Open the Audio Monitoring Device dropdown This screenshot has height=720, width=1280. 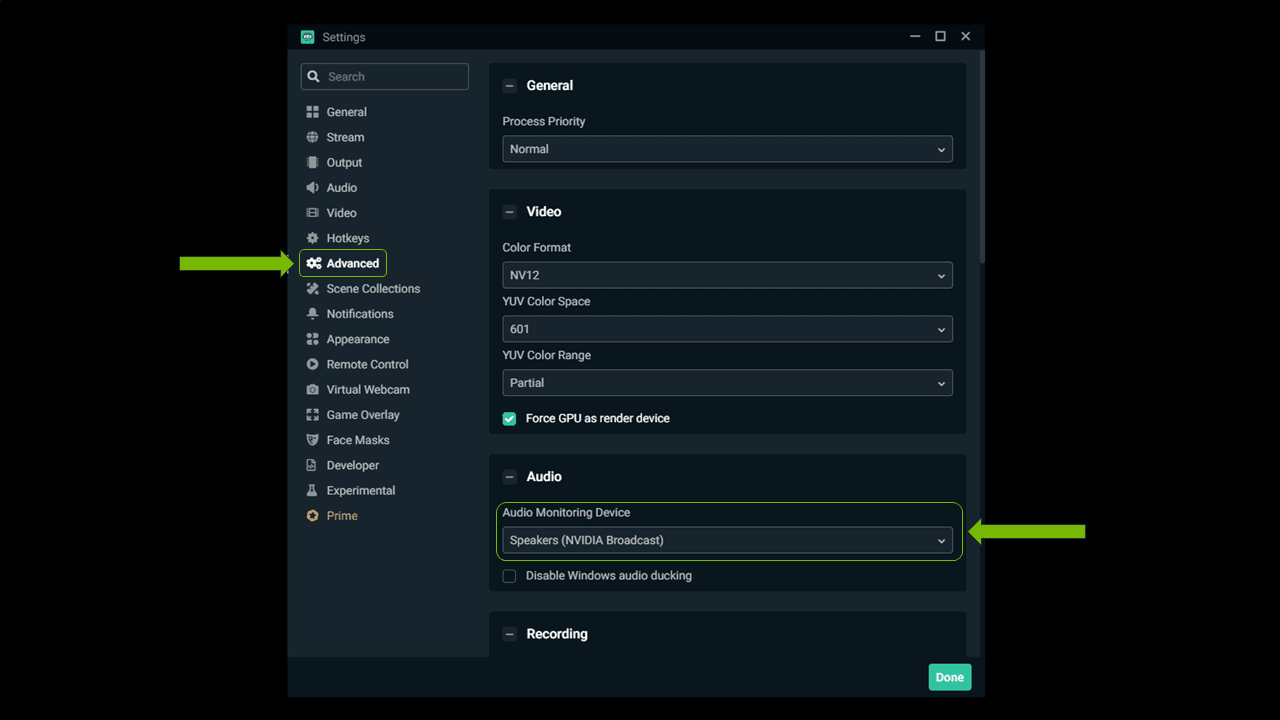click(x=727, y=540)
